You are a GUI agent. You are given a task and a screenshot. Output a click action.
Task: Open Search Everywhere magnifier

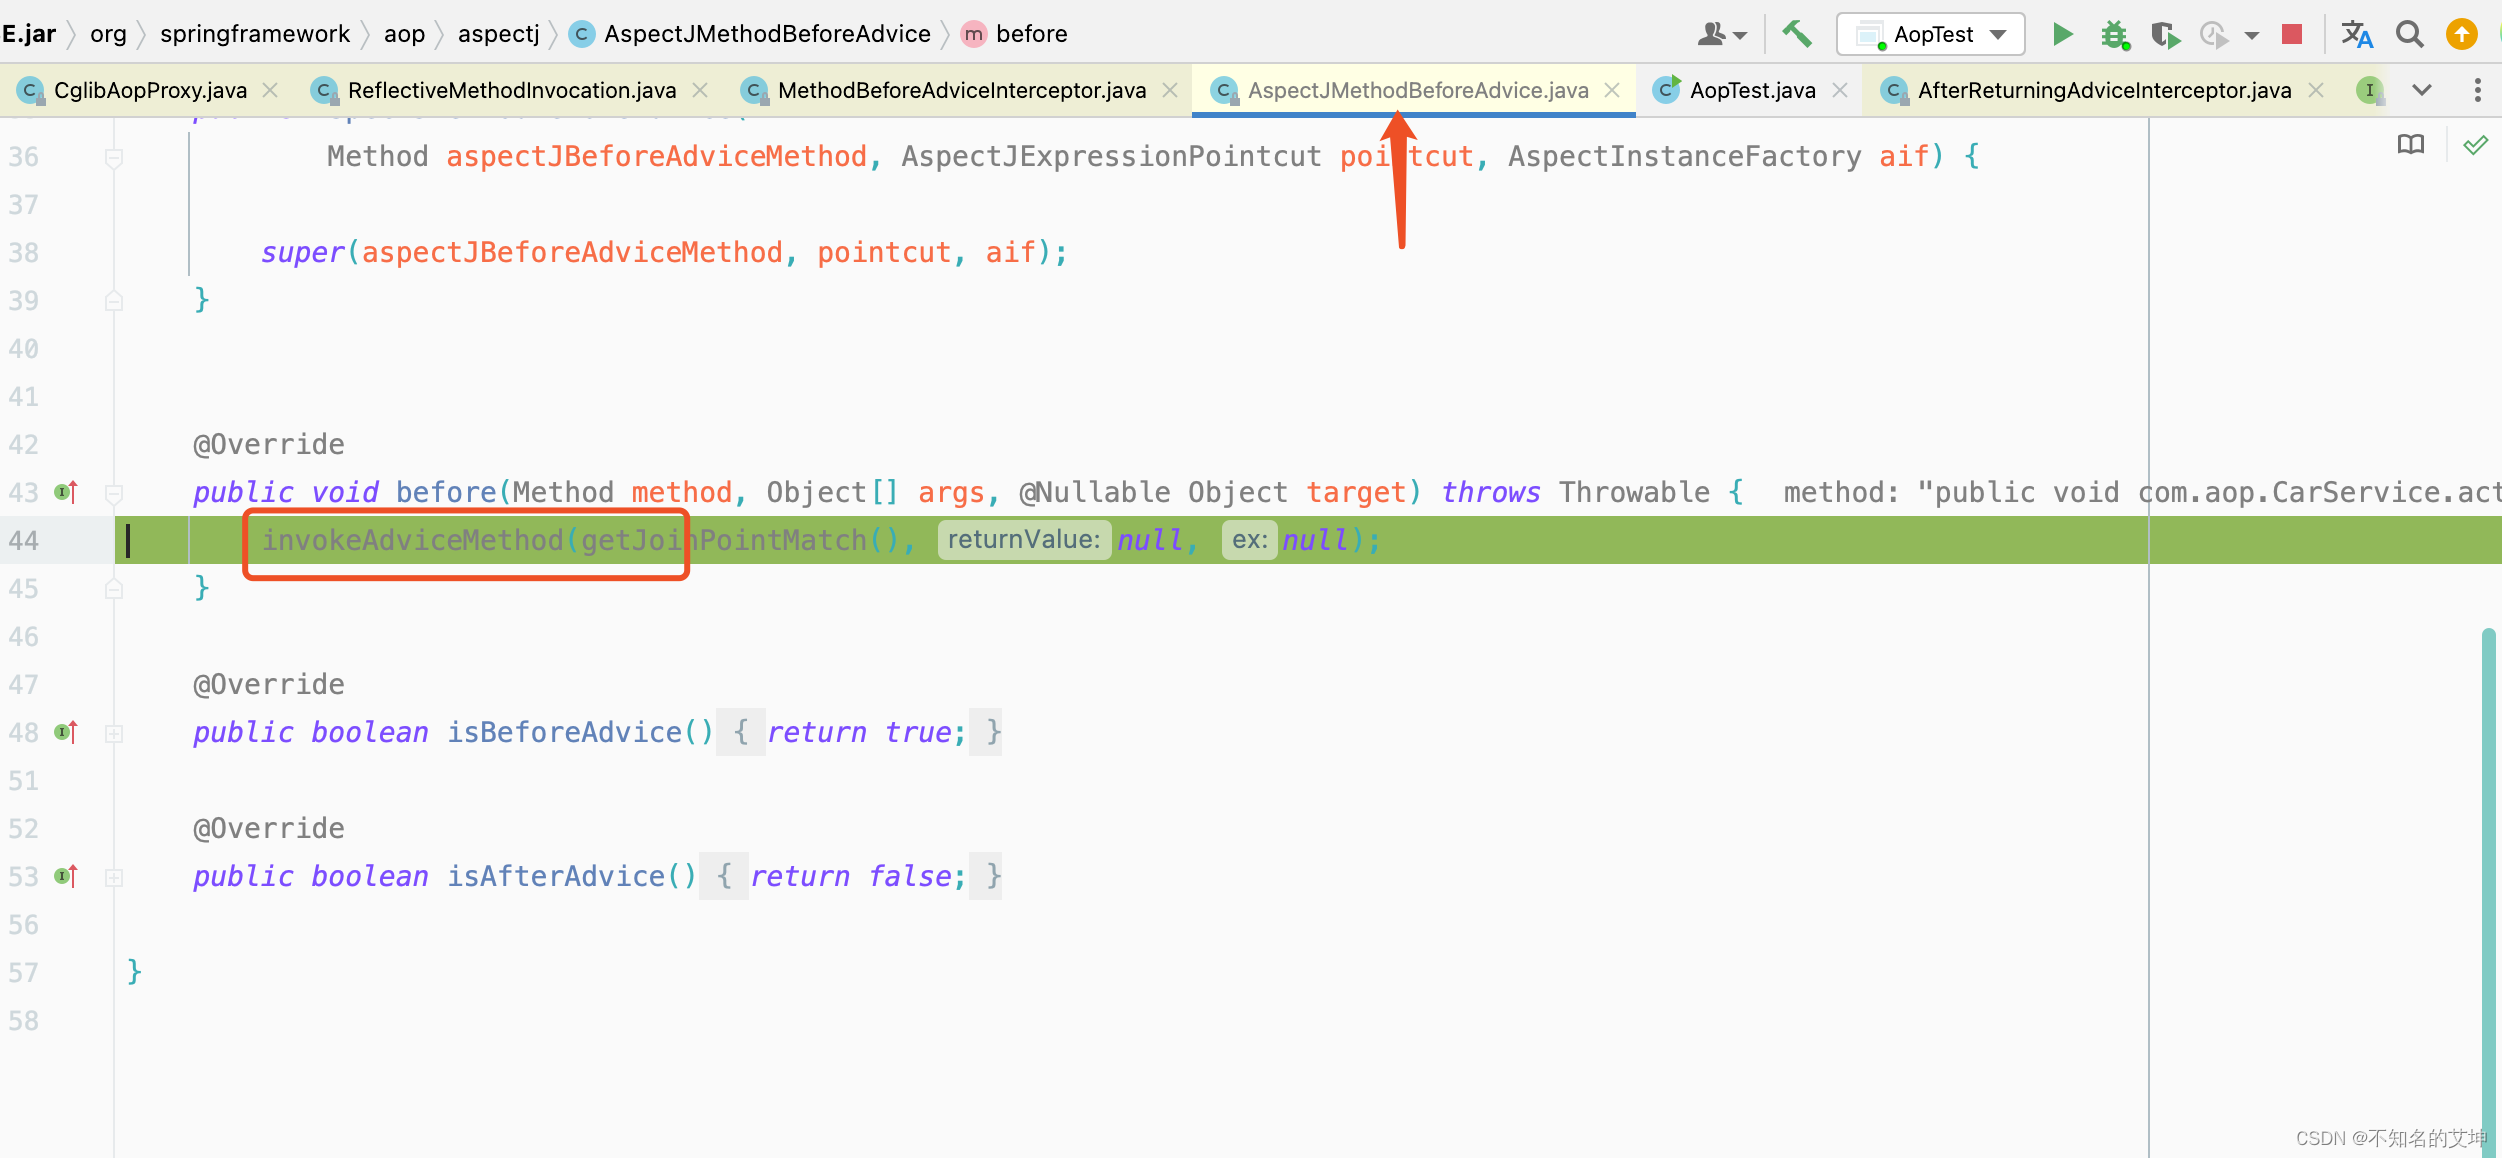2410,34
